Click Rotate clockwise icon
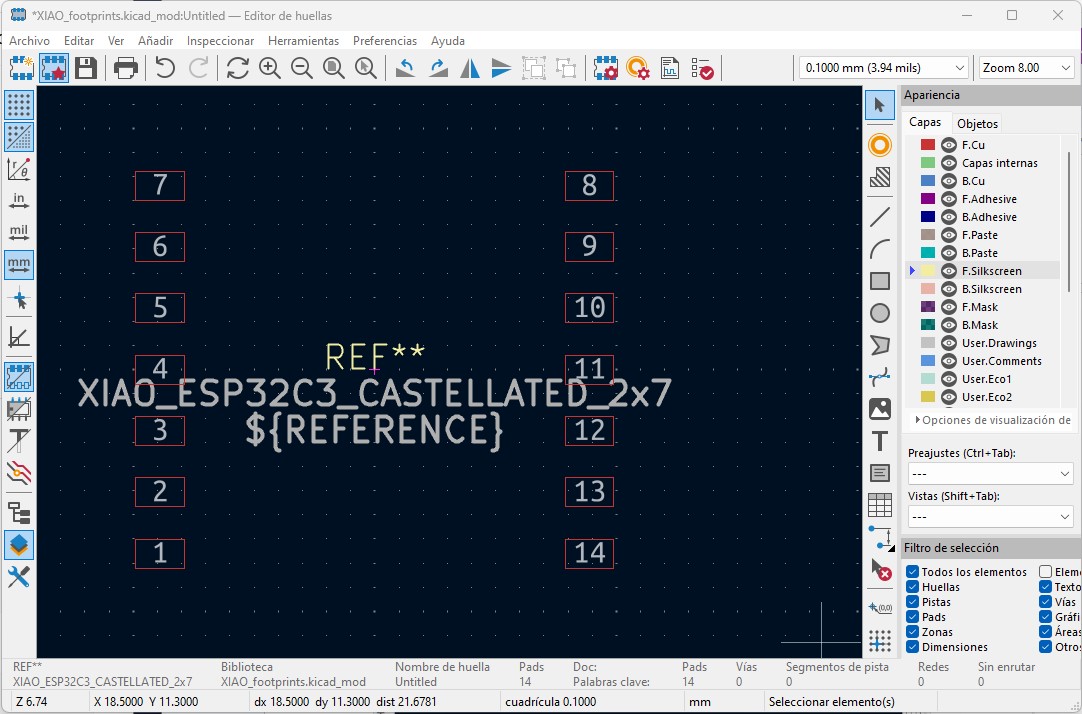 pos(437,68)
